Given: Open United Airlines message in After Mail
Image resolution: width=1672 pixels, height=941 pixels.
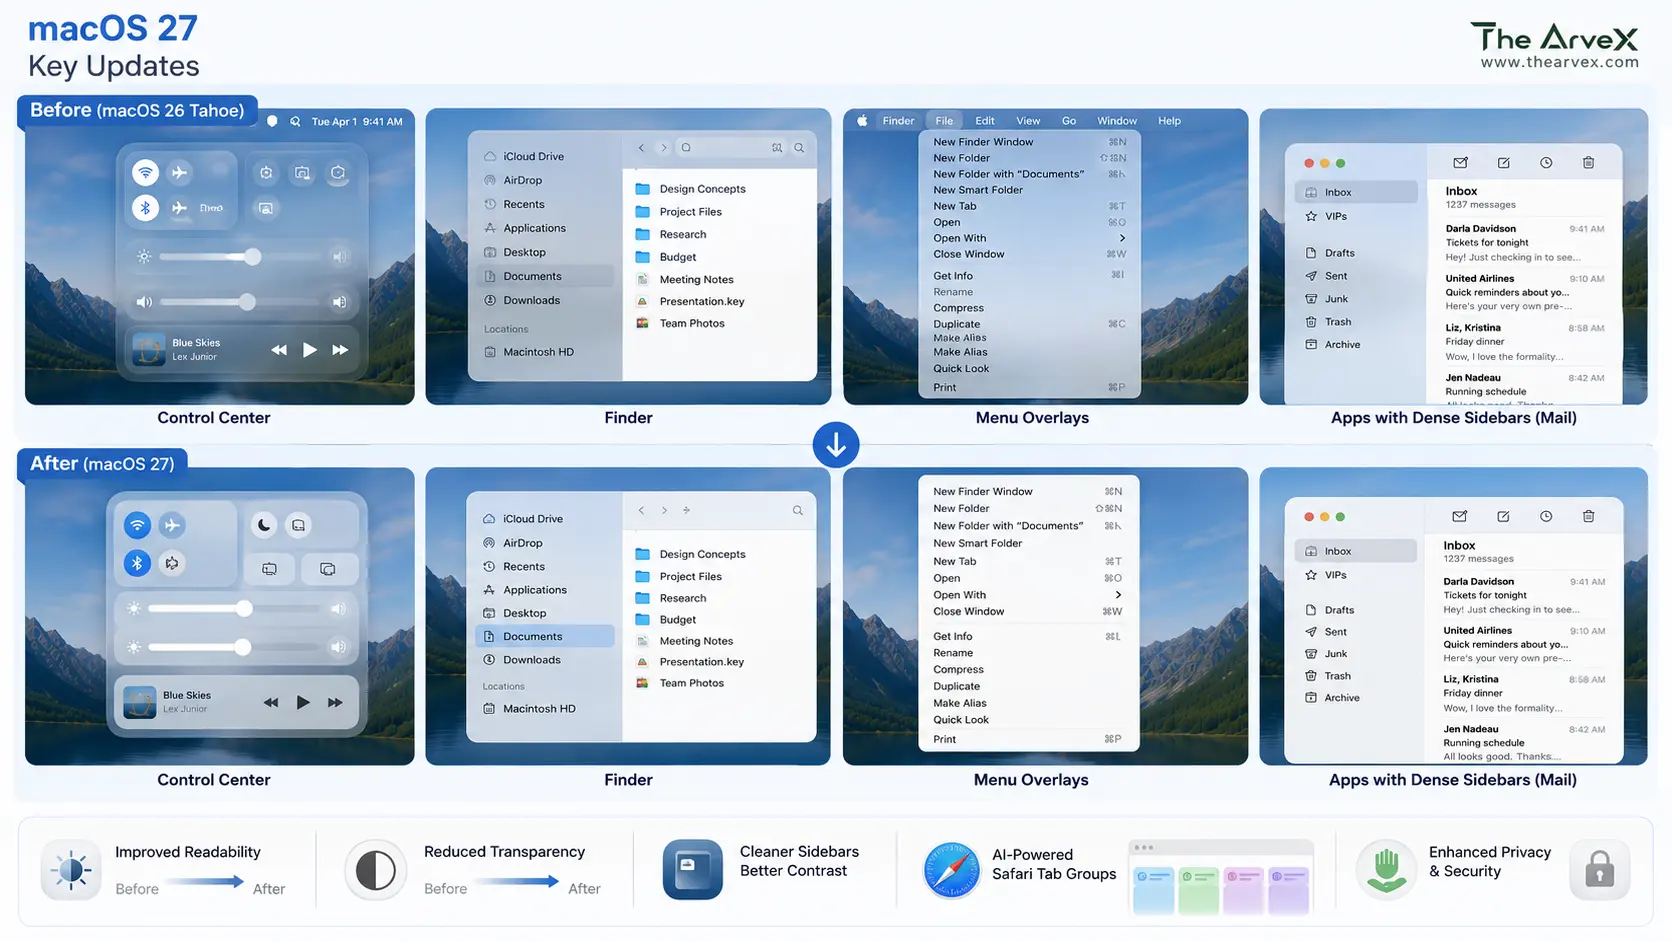Looking at the screenshot, I should (x=1524, y=645).
